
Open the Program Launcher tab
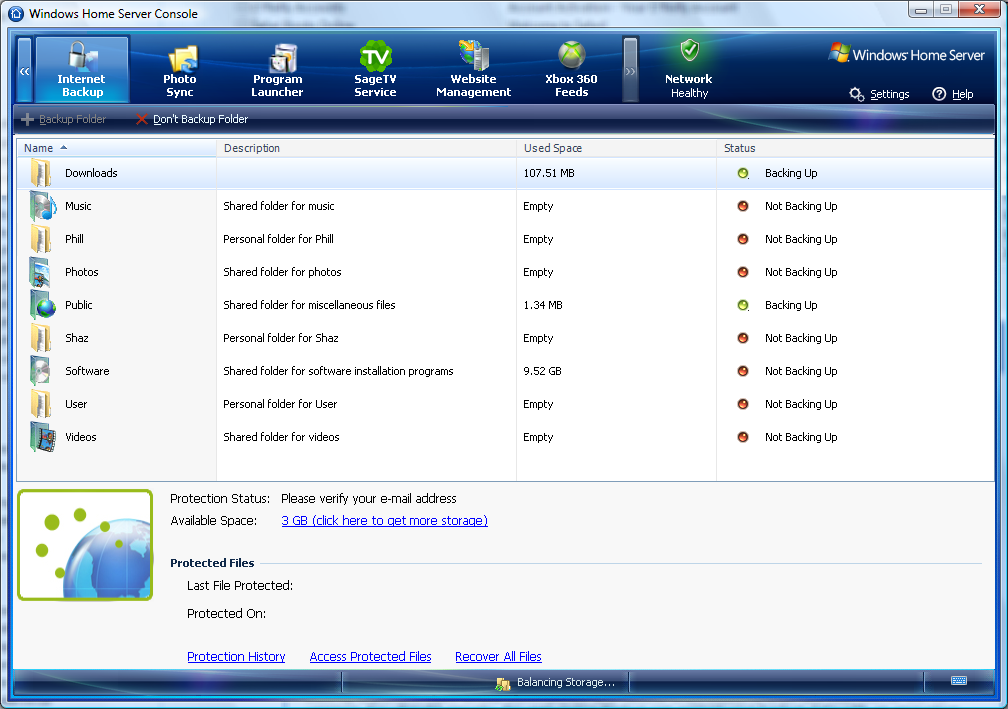[277, 69]
